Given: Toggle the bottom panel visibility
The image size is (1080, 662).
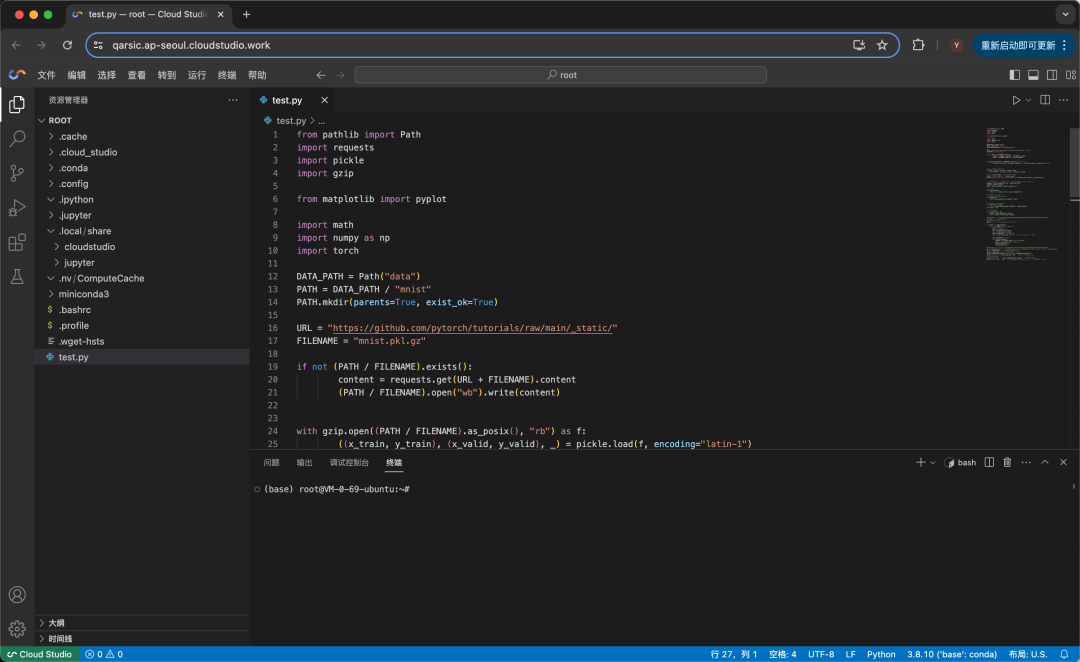Looking at the screenshot, I should click(1033, 74).
